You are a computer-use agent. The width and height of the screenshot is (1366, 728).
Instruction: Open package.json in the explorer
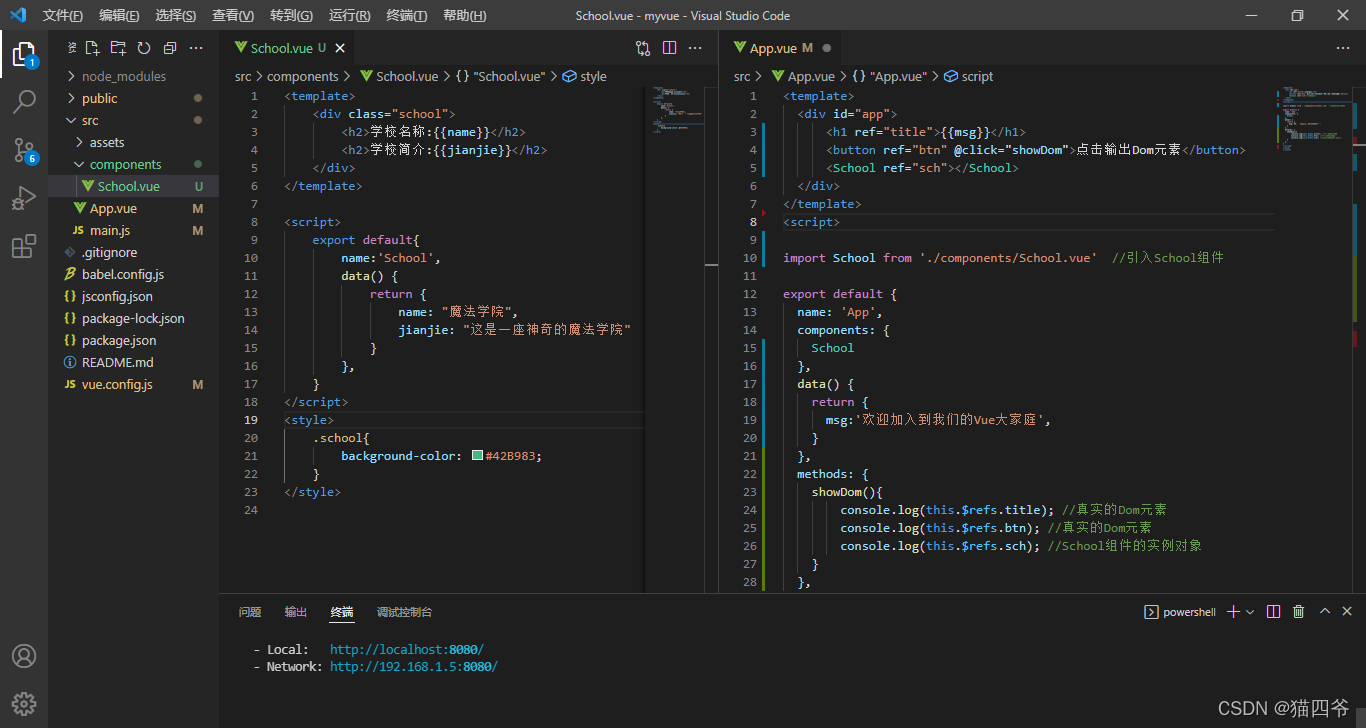click(x=133, y=340)
